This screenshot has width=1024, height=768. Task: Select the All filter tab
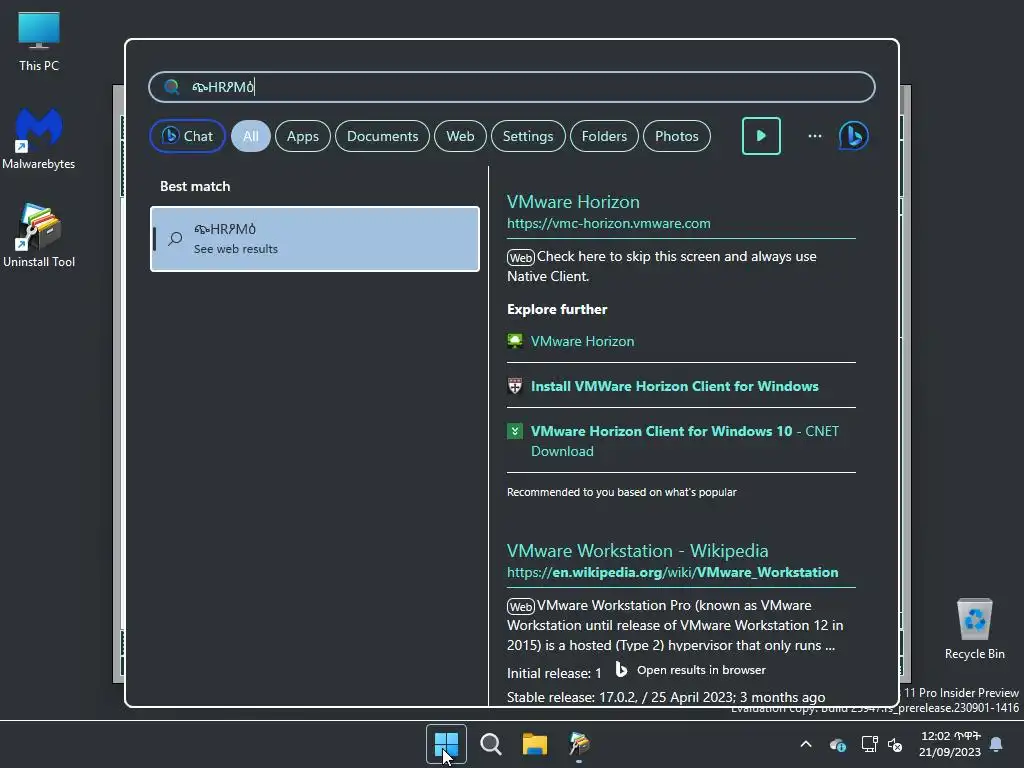(250, 136)
